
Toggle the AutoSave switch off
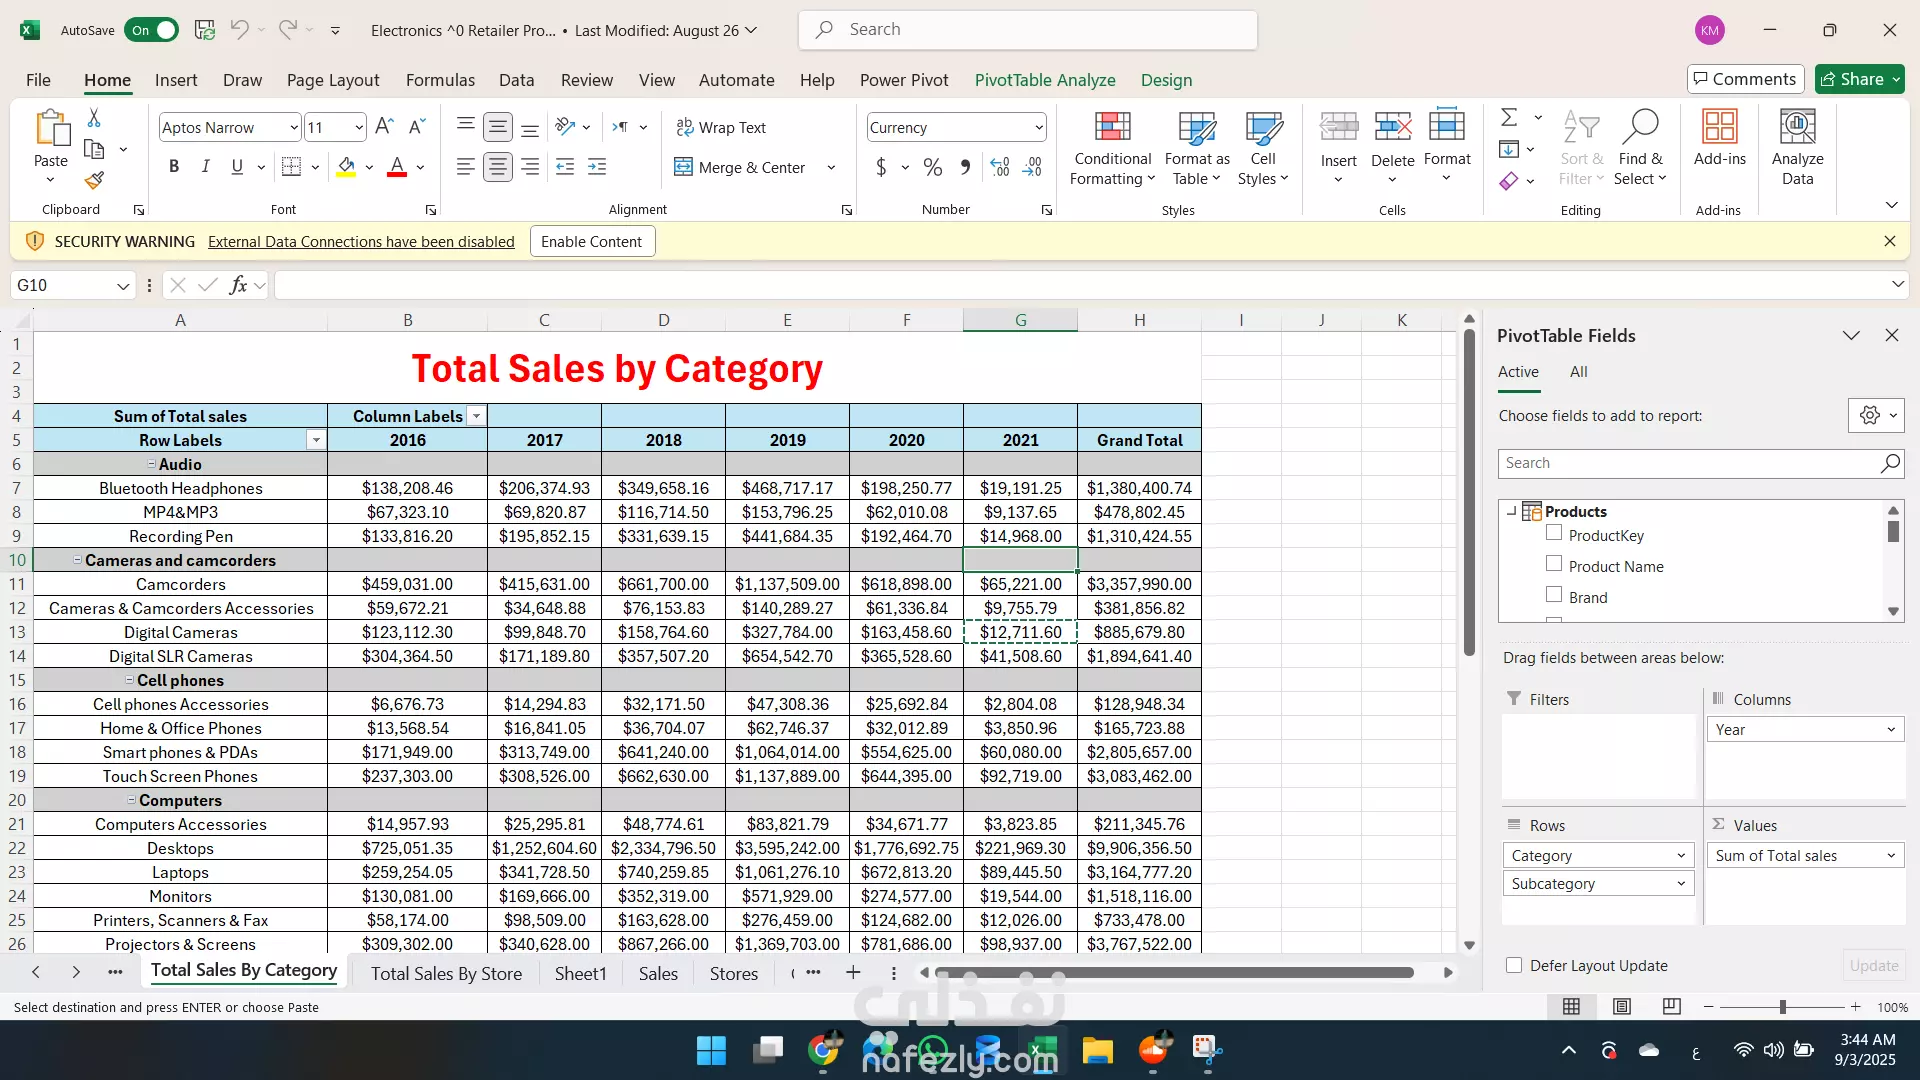point(152,30)
